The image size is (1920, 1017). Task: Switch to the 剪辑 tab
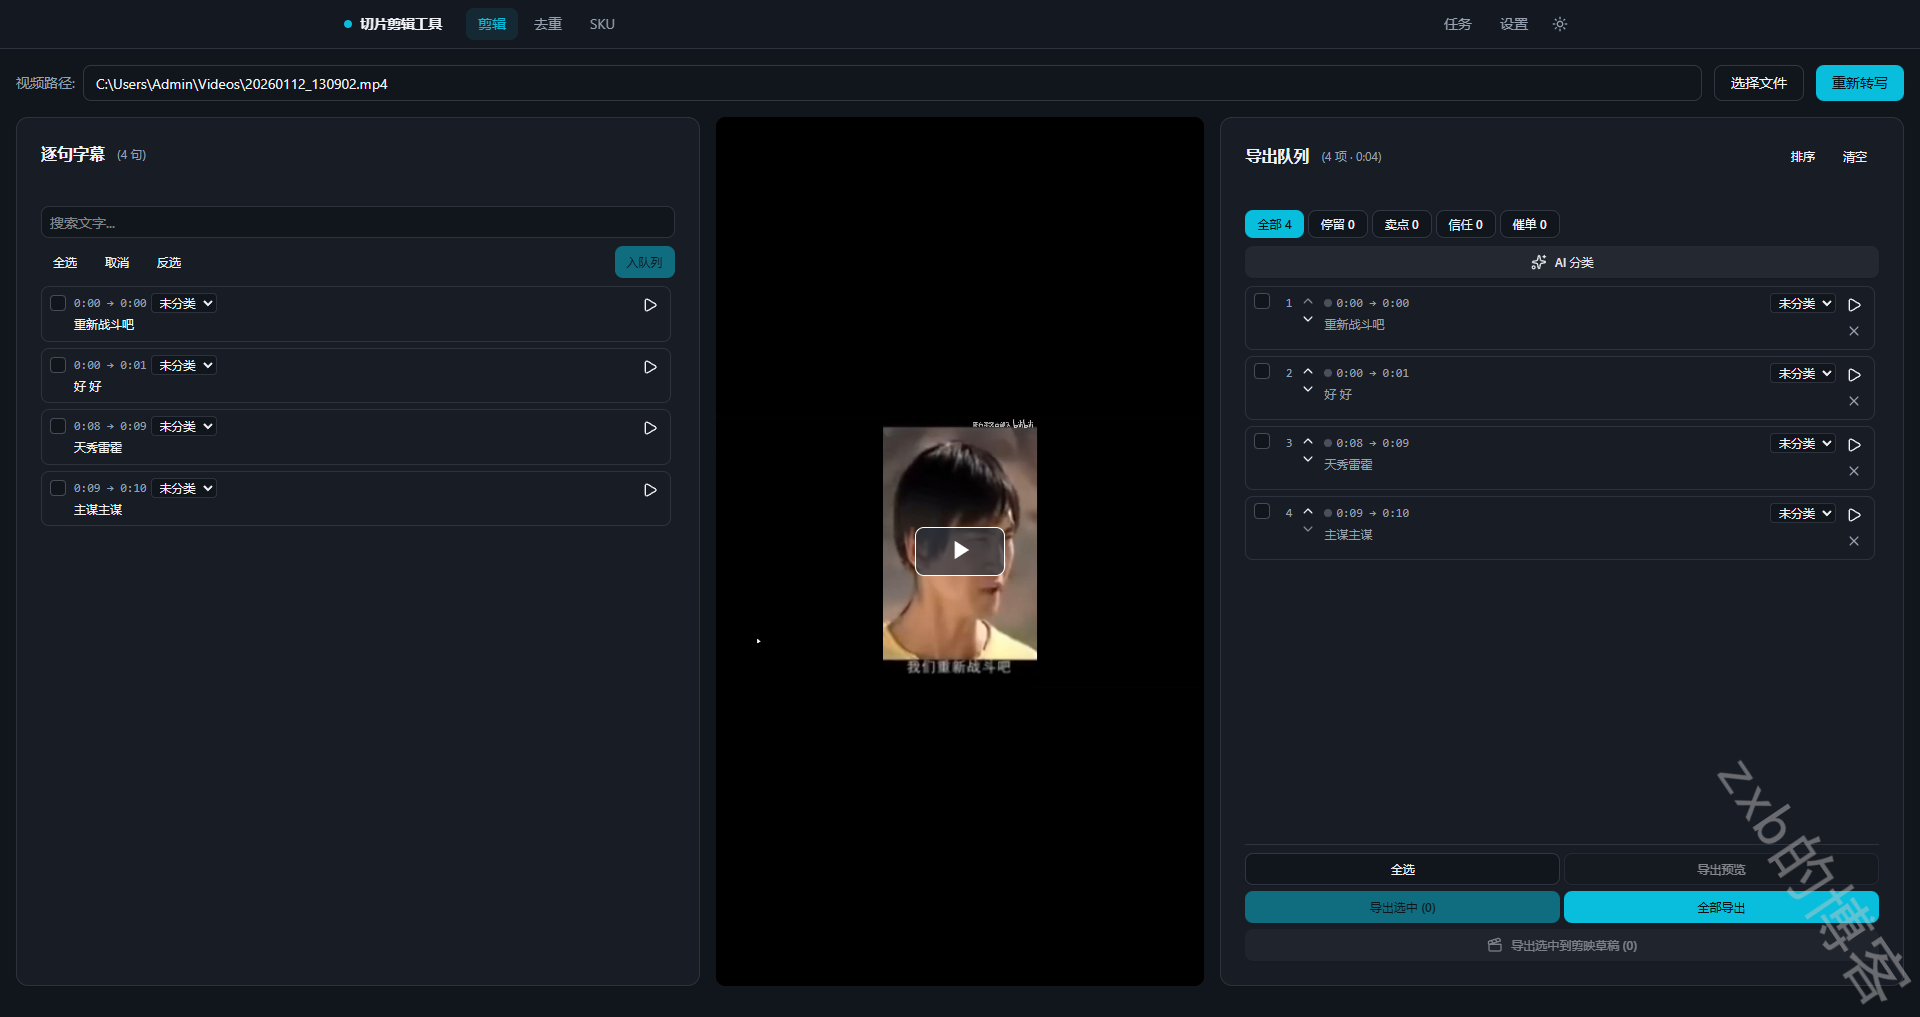point(492,24)
